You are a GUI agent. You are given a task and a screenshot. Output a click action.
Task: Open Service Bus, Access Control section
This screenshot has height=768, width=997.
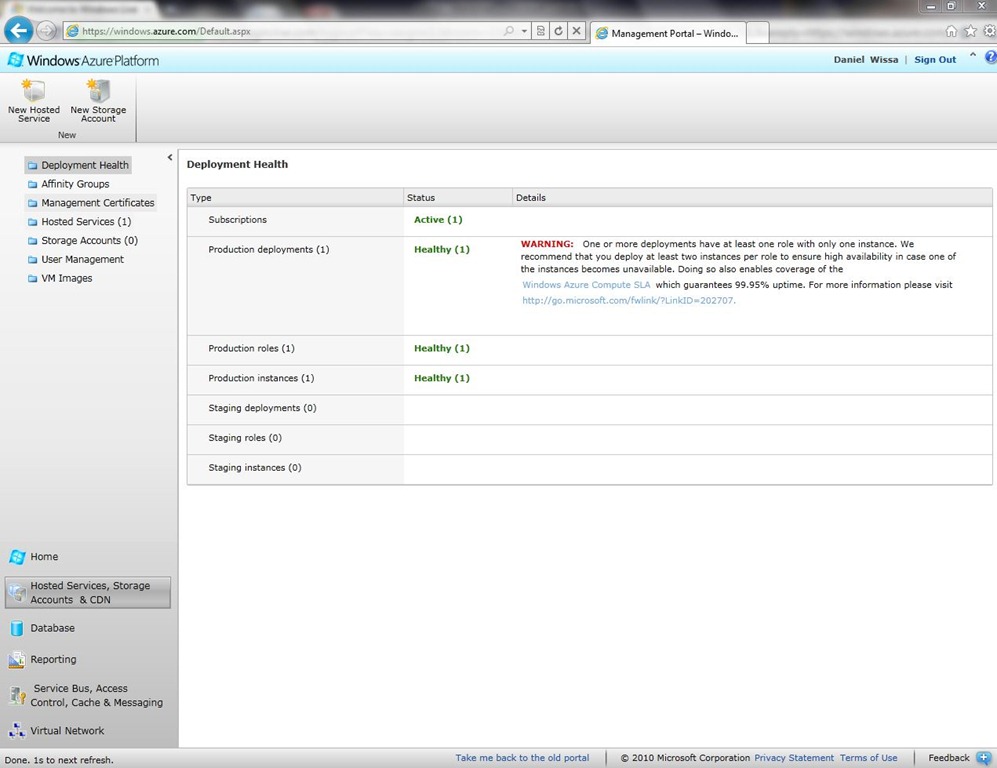[96, 695]
